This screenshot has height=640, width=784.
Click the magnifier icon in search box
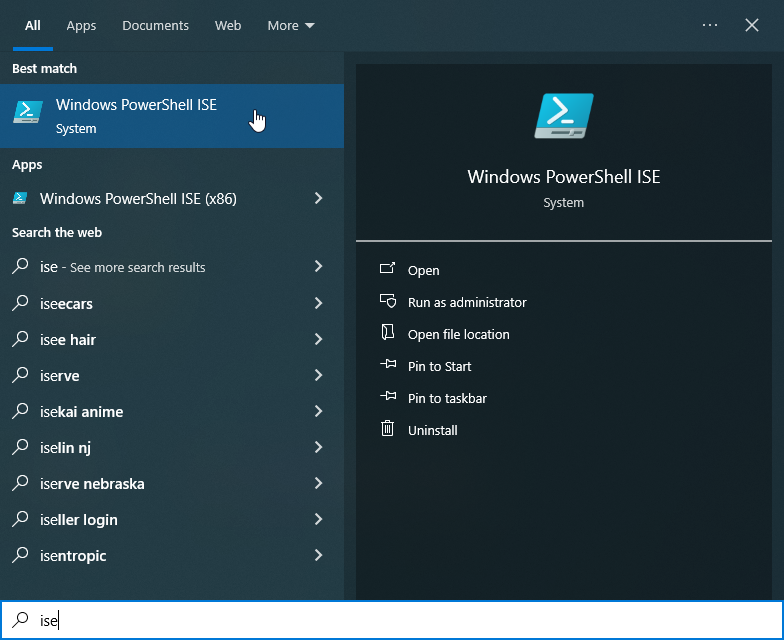click(20, 619)
